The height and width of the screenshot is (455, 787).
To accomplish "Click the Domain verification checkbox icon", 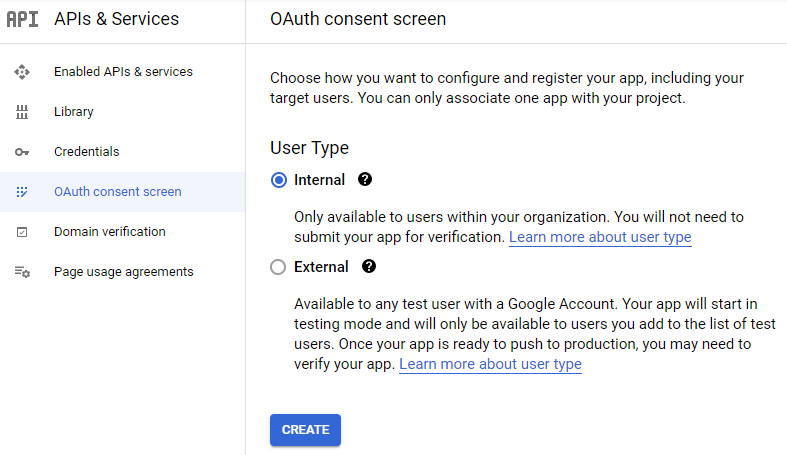I will click(x=22, y=232).
